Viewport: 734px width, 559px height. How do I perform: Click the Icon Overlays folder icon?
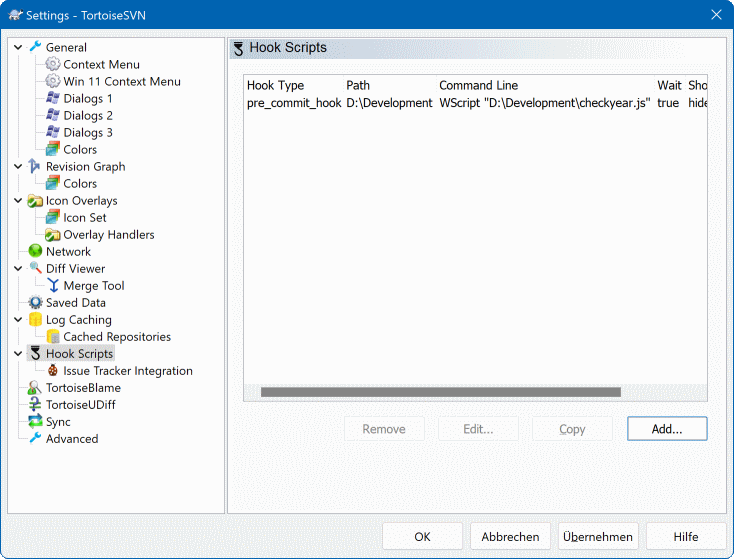tap(35, 200)
